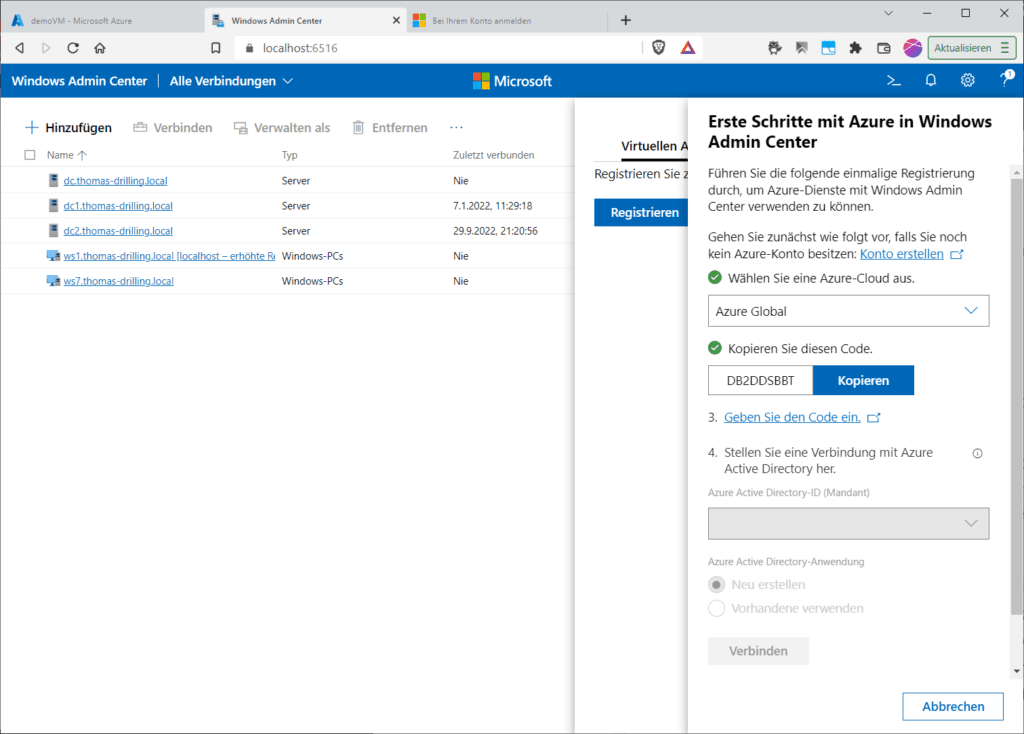Open the browser extensions puzzle icon
This screenshot has height=734, width=1024.
point(855,48)
